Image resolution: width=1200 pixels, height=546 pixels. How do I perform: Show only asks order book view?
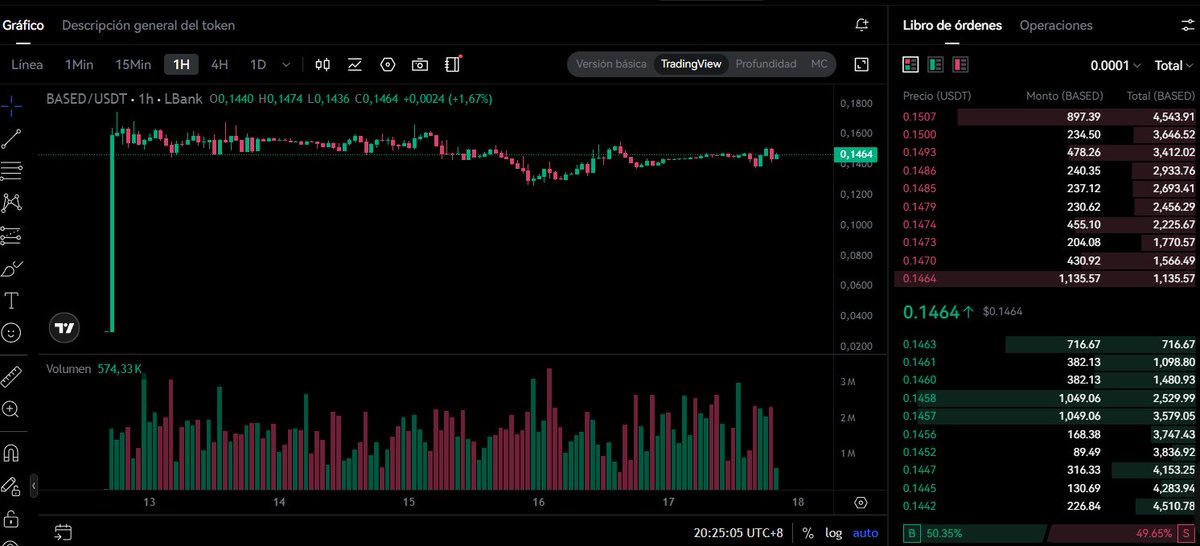[x=960, y=65]
